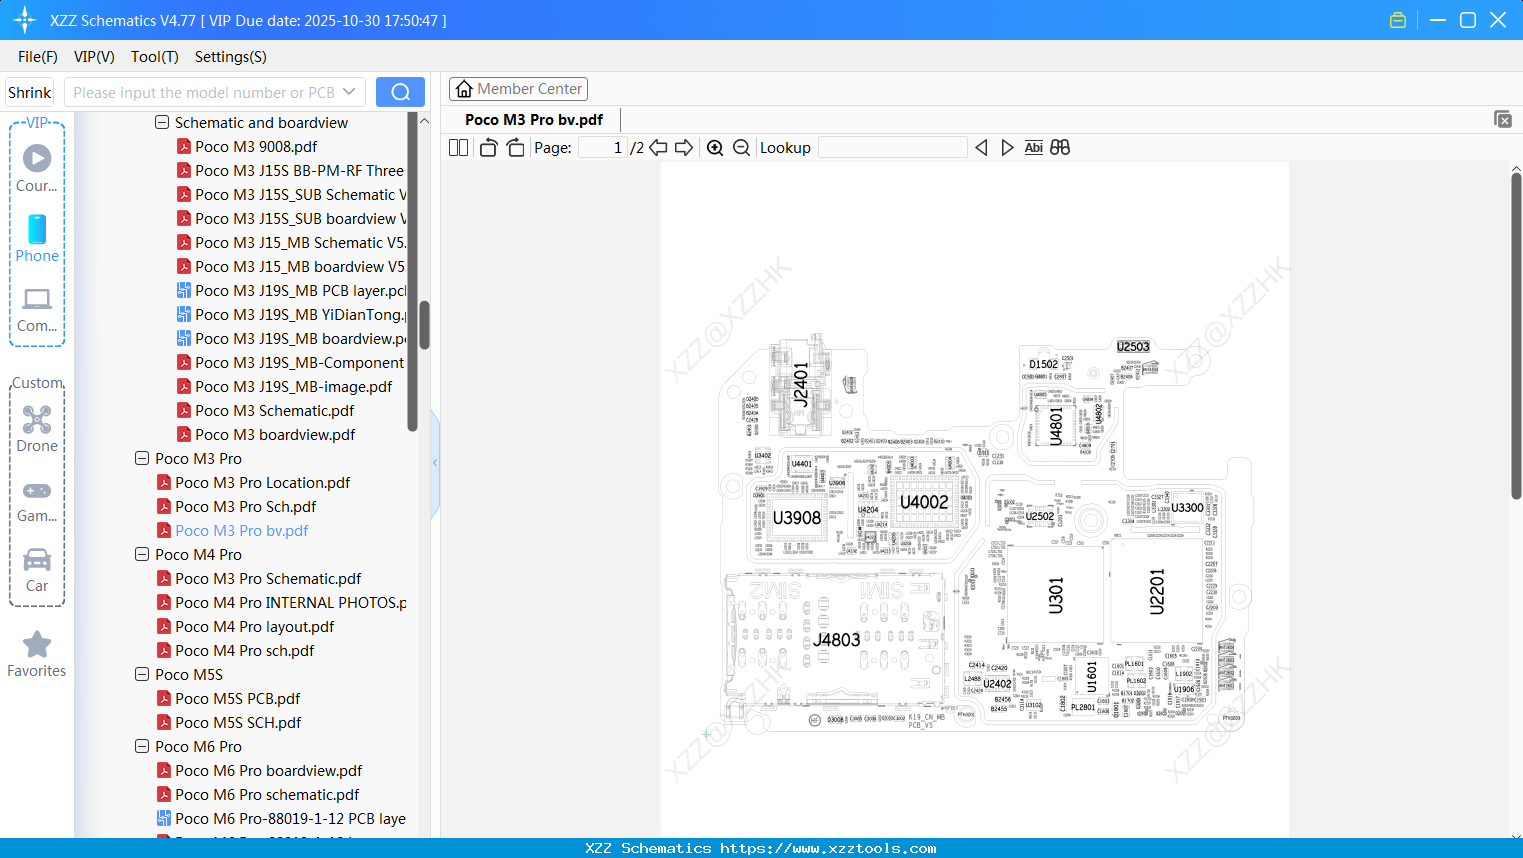
Task: Open the VIP(V) menu
Action: pyautogui.click(x=94, y=57)
